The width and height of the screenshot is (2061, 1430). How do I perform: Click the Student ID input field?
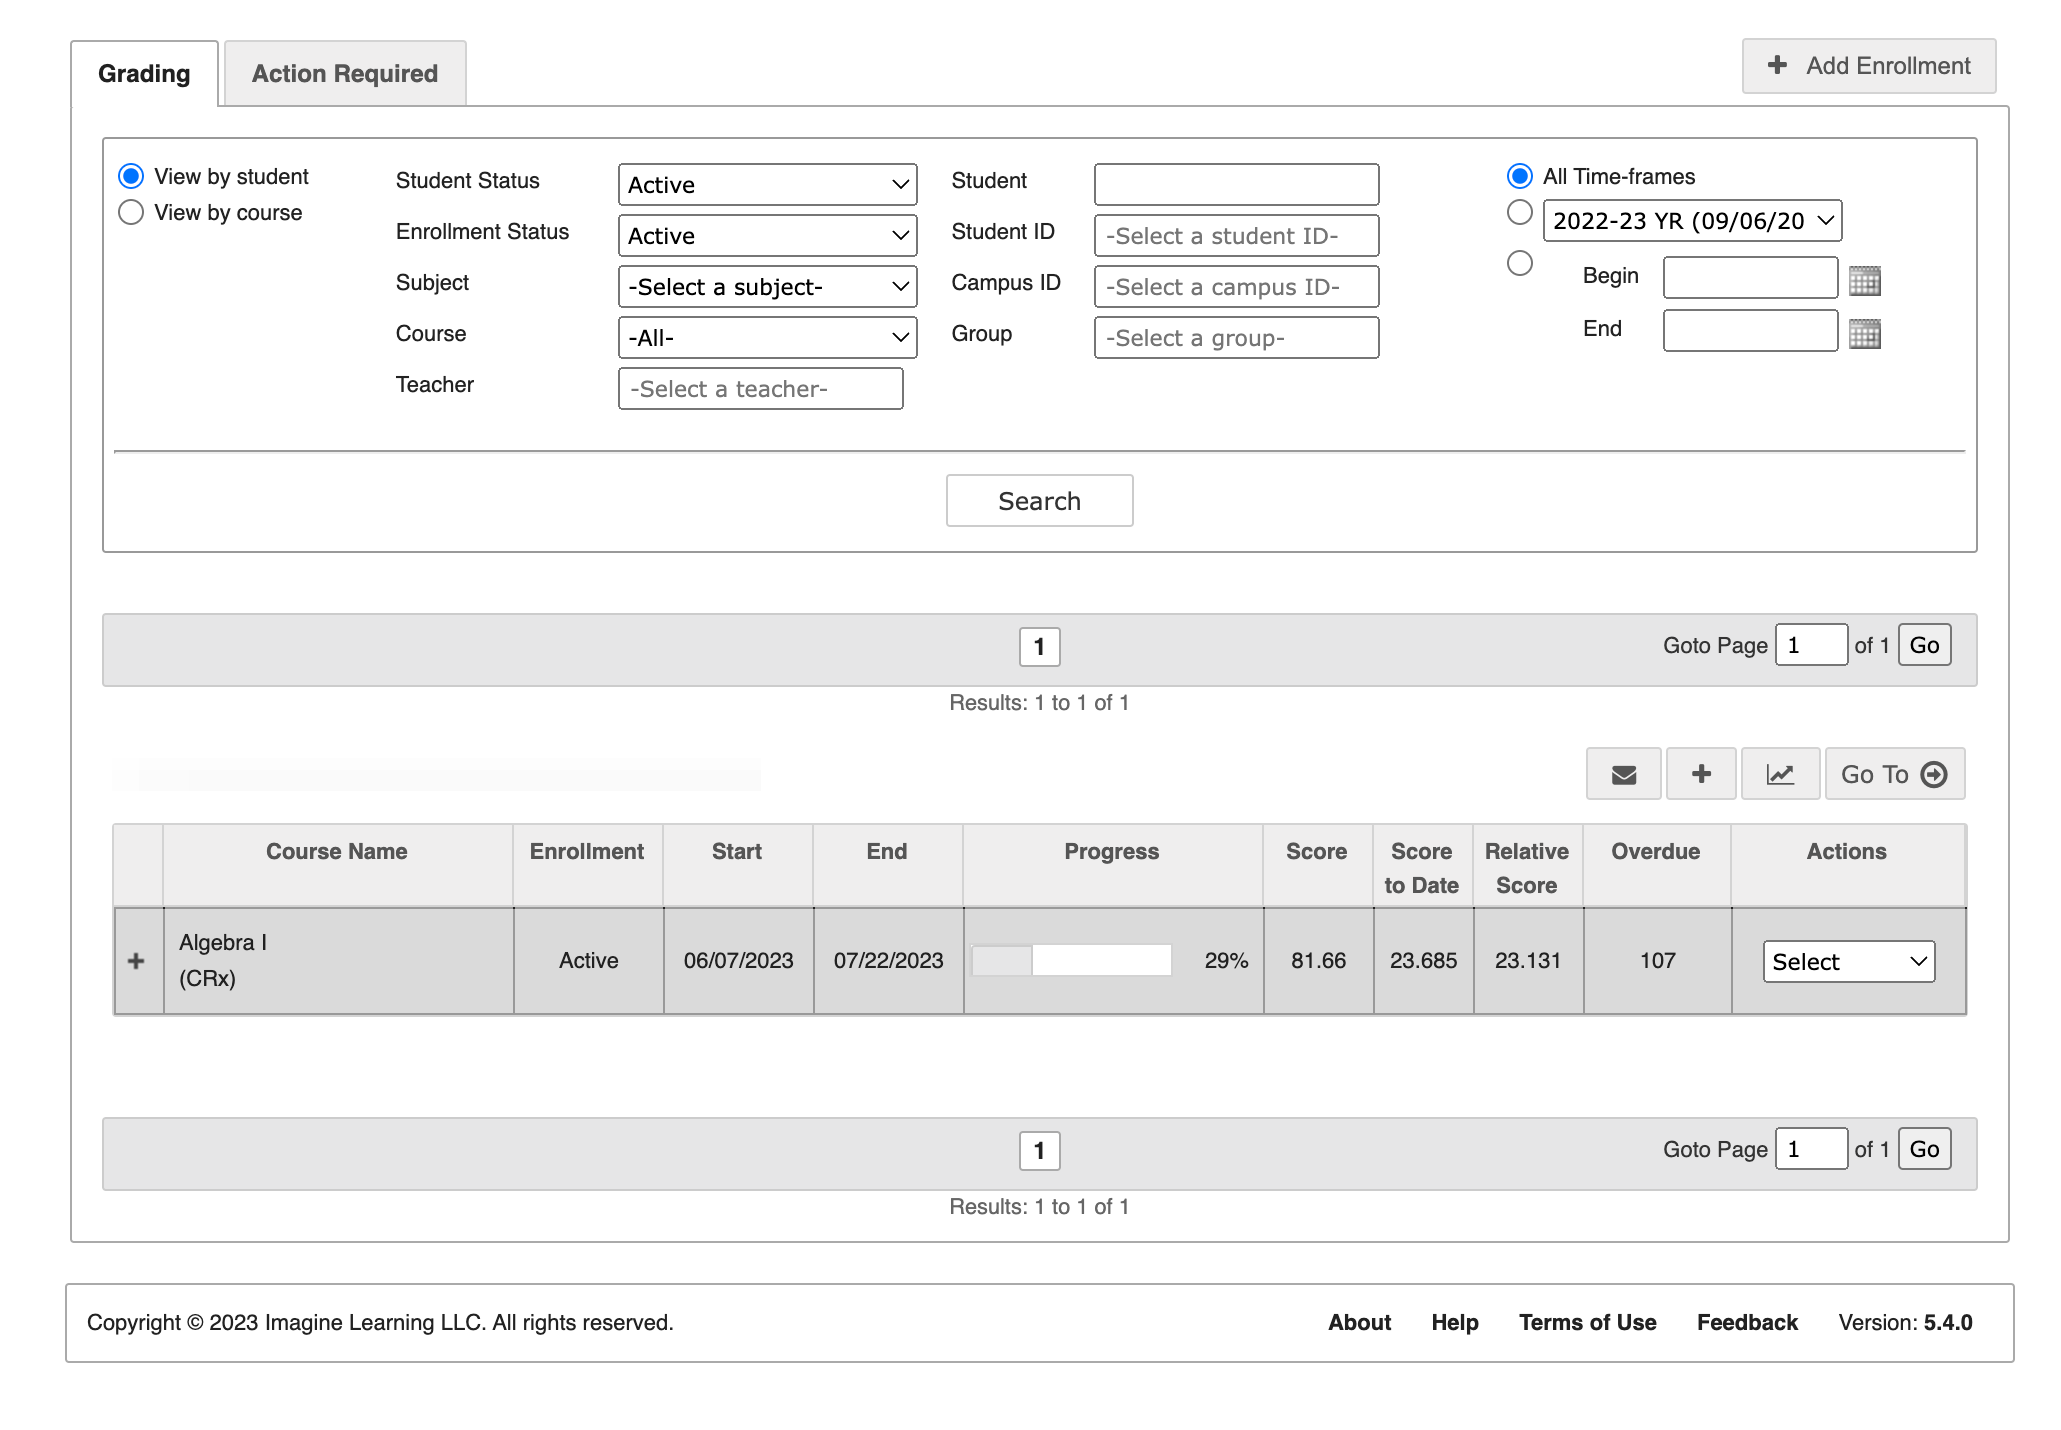pos(1236,236)
